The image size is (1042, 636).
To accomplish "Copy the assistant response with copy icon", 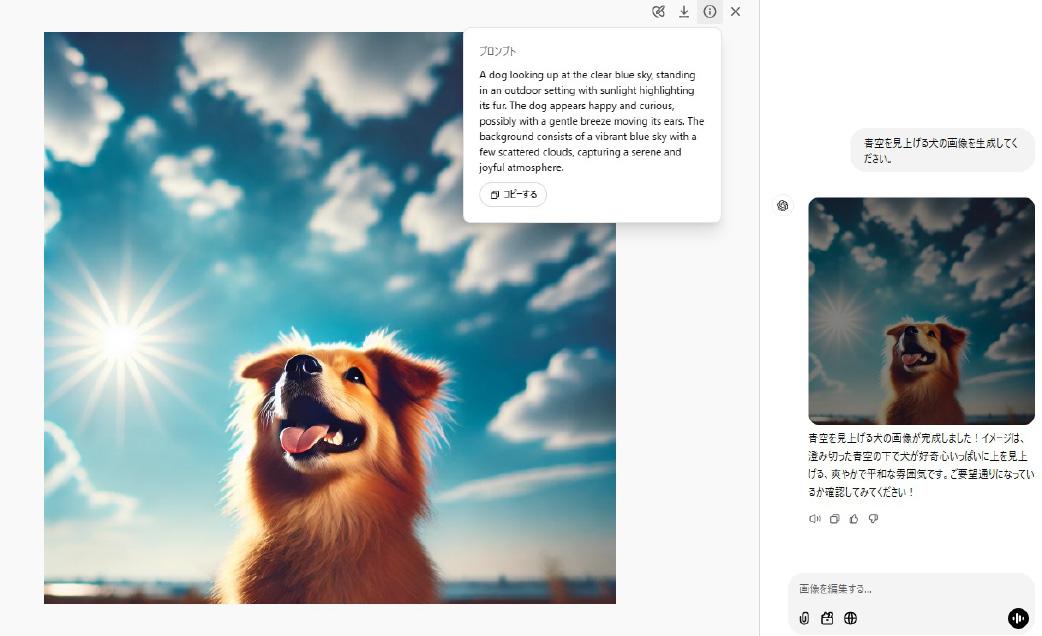I will [835, 518].
